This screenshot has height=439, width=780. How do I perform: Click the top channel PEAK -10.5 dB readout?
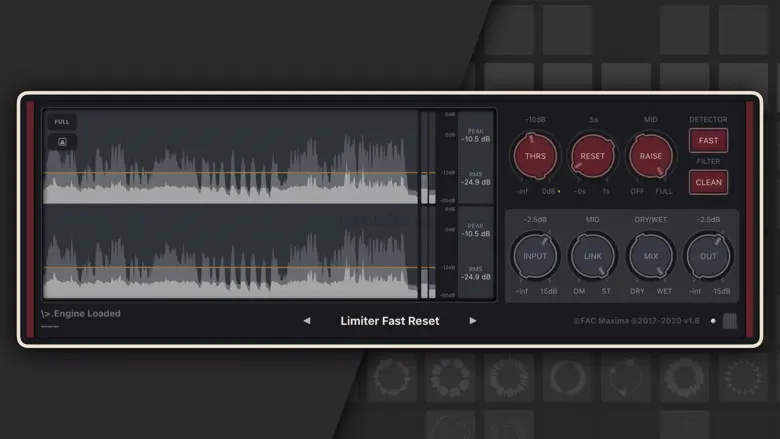476,136
